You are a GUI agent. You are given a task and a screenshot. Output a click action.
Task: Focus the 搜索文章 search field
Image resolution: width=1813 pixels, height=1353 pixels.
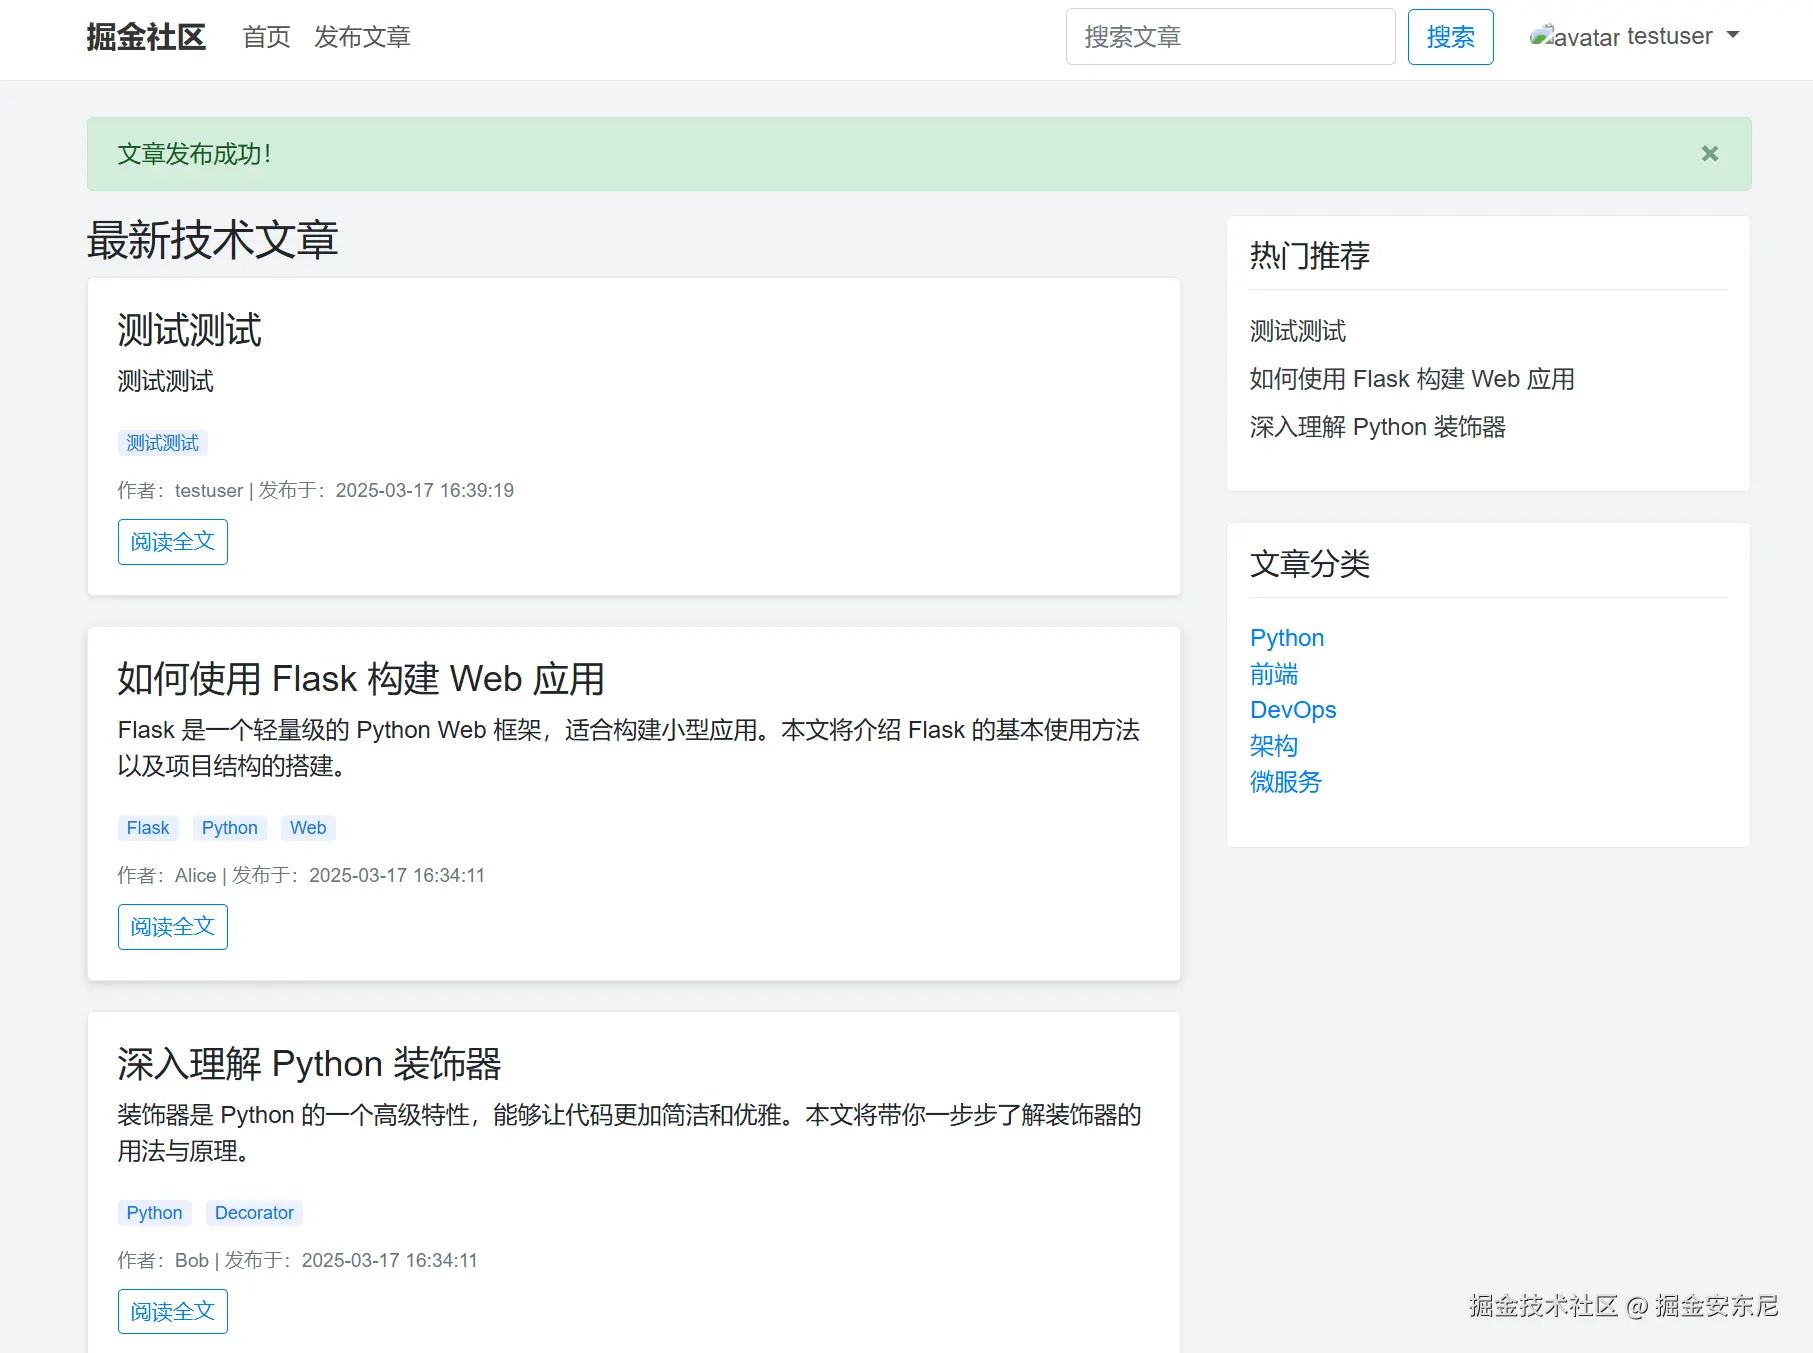[x=1230, y=37]
